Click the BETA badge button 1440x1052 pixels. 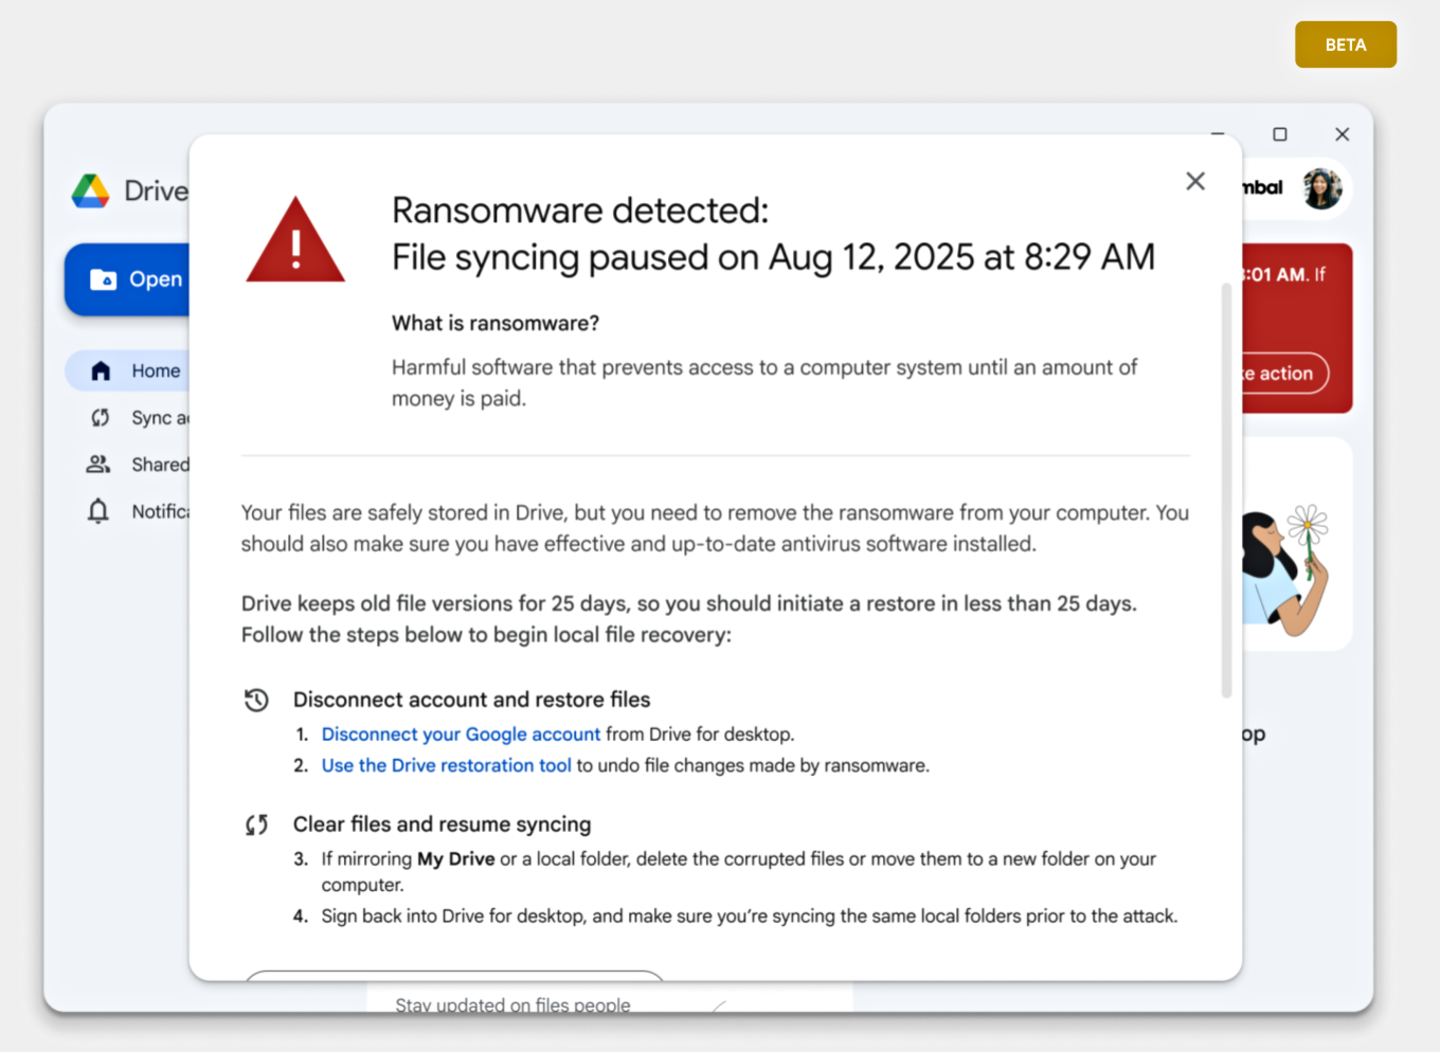click(x=1345, y=45)
